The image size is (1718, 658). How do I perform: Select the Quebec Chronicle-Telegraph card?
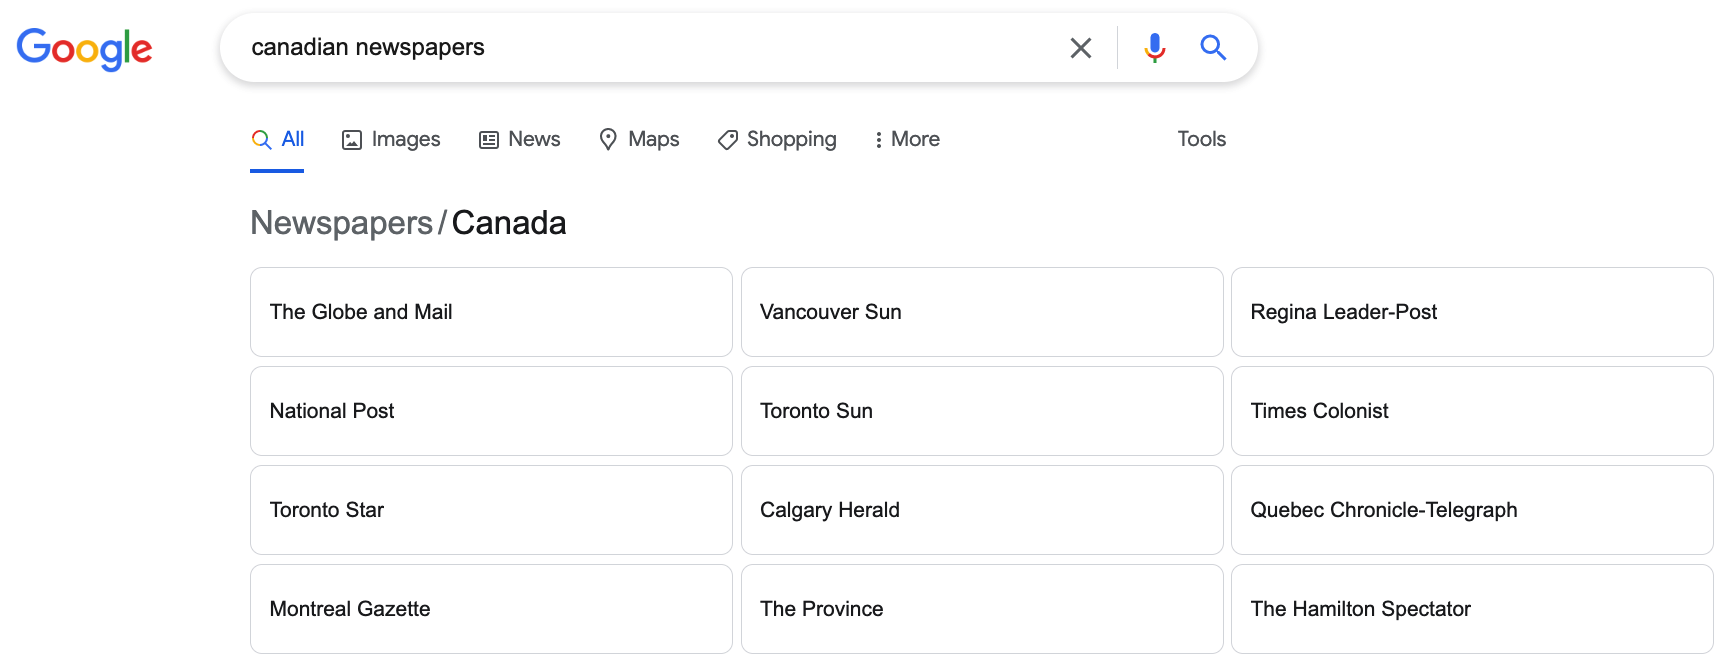(x=1472, y=510)
